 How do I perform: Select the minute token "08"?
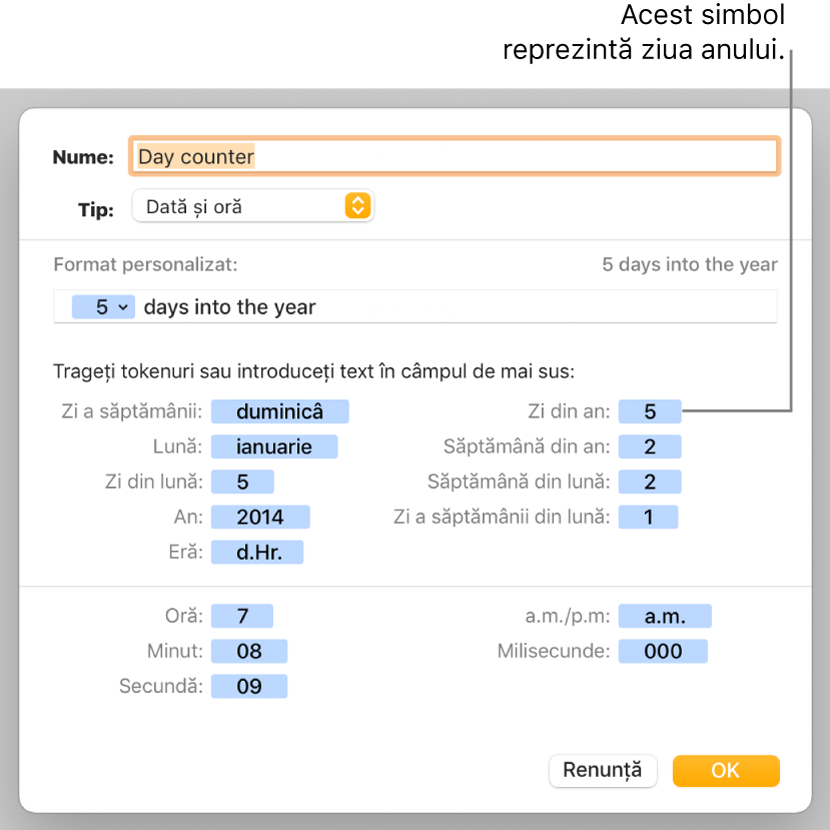click(x=249, y=651)
